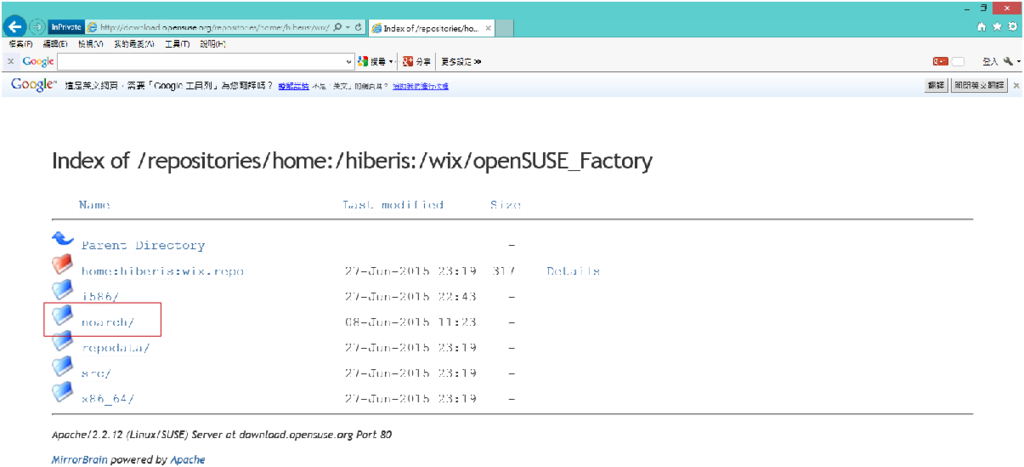This screenshot has width=1024, height=467.
Task: Open the address bar dropdown arrow
Action: click(x=347, y=27)
